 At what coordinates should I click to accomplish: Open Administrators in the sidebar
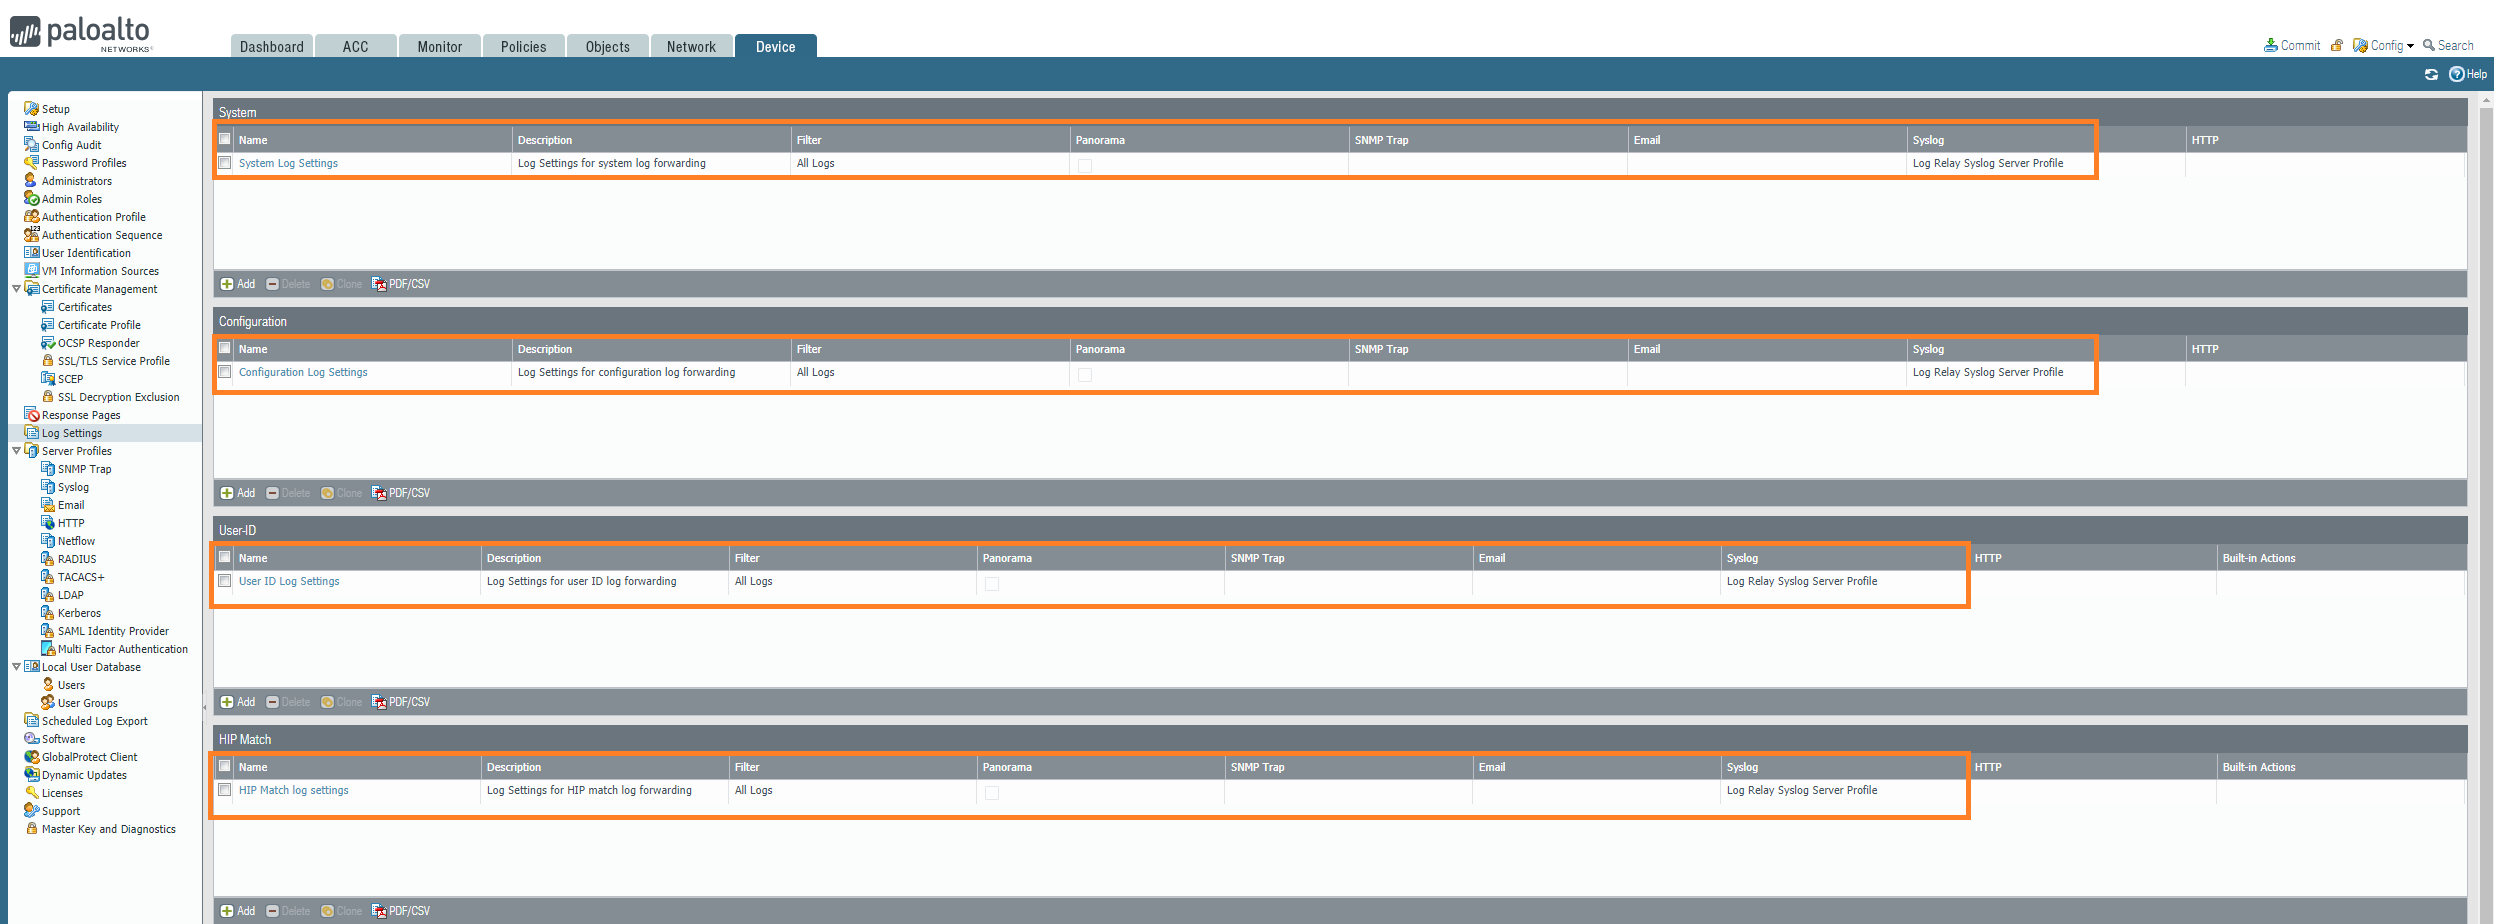76,182
